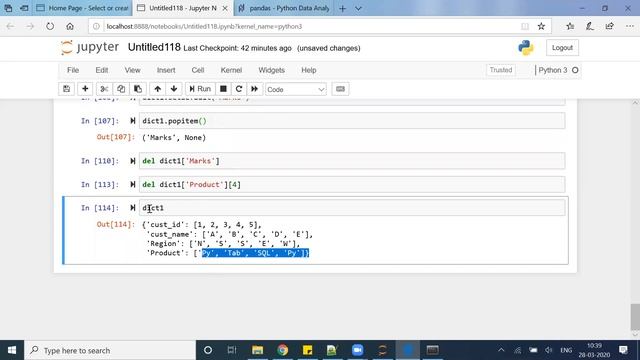This screenshot has width=640, height=360.
Task: Open the taskbar notification center icon
Action: pyautogui.click(x=623, y=350)
